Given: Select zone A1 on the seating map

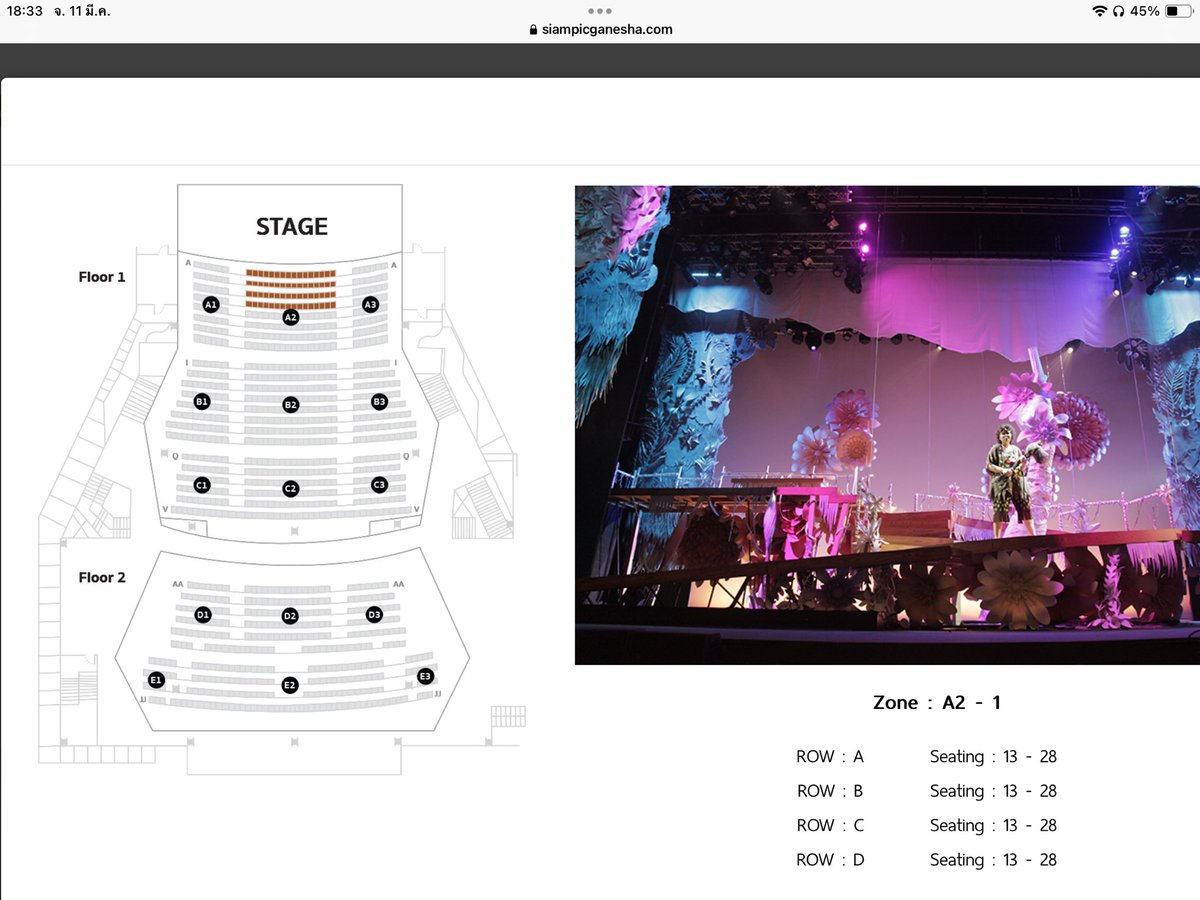Looking at the screenshot, I should click(x=211, y=304).
